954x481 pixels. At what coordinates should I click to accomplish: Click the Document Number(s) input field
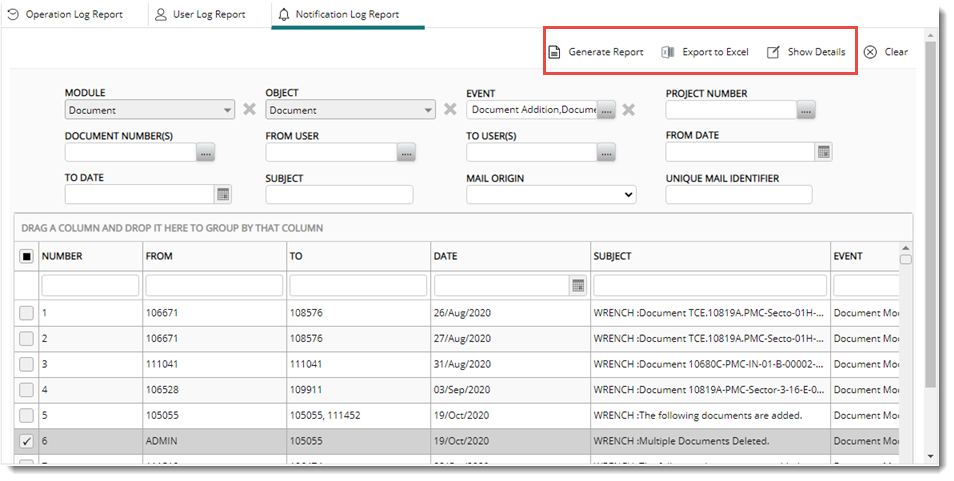pyautogui.click(x=131, y=153)
